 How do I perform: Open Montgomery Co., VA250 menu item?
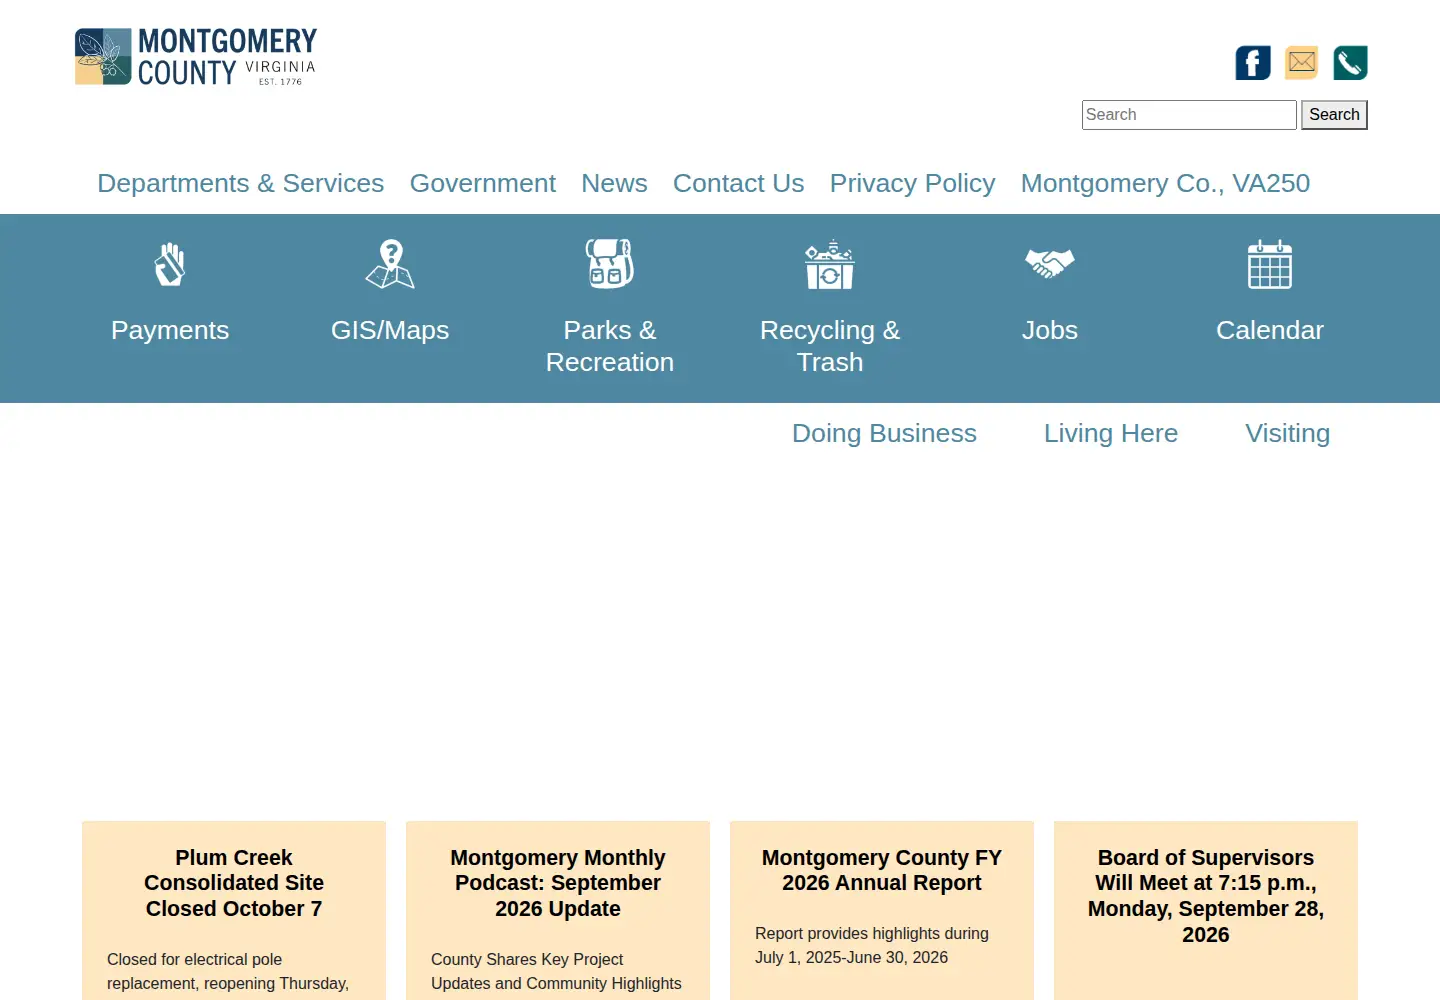coord(1165,183)
